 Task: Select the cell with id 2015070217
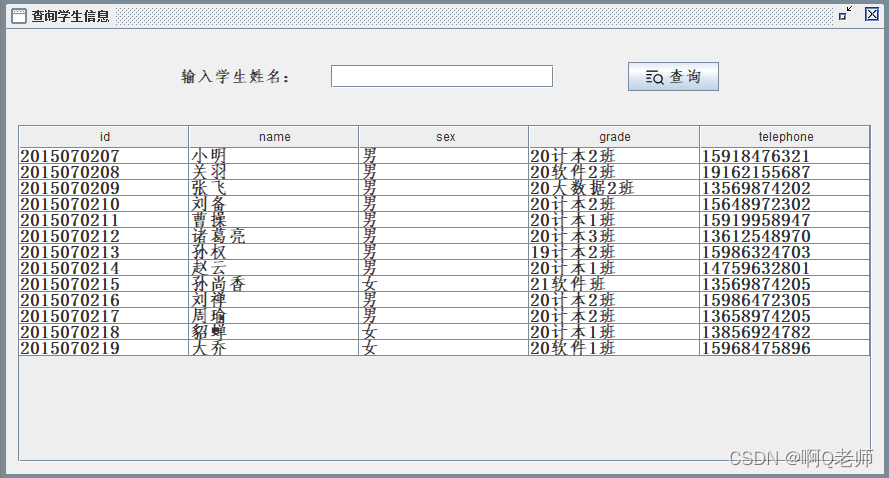pyautogui.click(x=104, y=316)
